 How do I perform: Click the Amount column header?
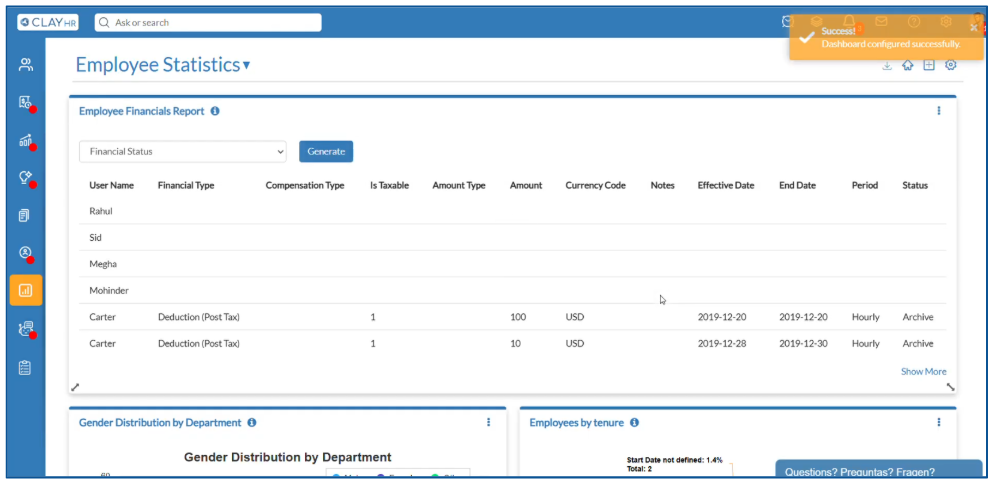coord(526,186)
